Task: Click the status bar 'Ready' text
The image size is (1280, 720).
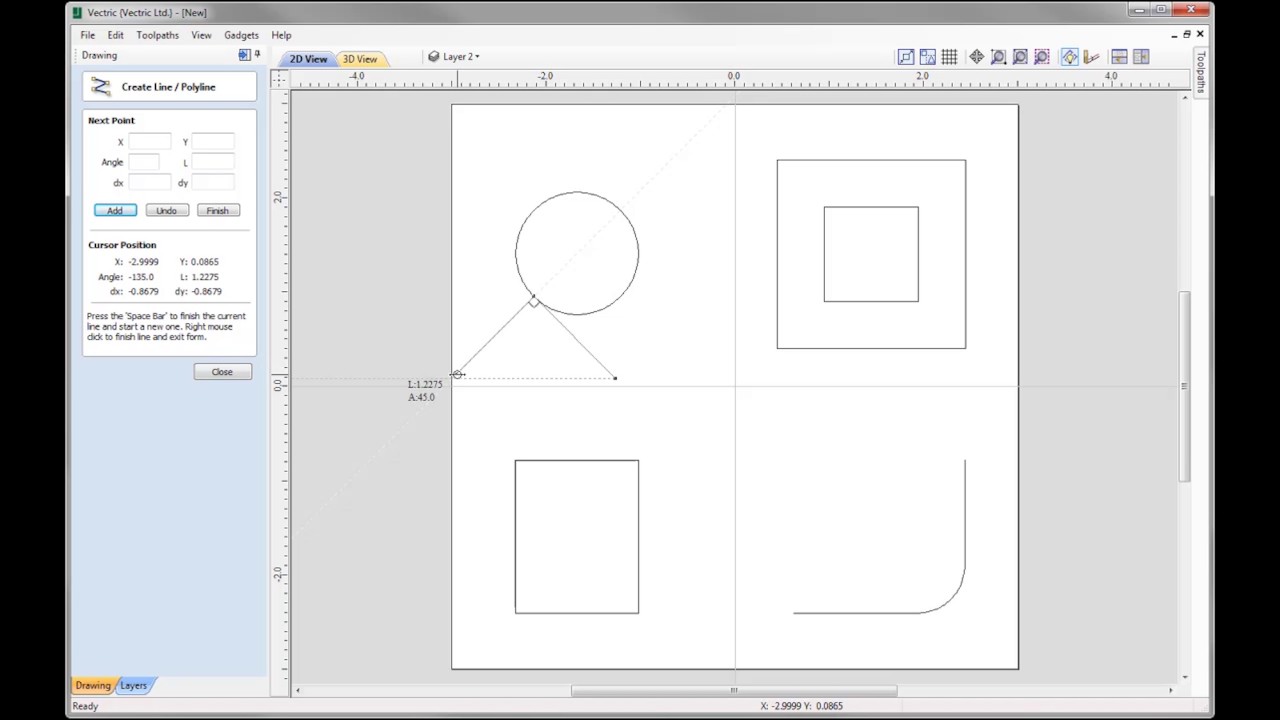Action: [x=85, y=706]
